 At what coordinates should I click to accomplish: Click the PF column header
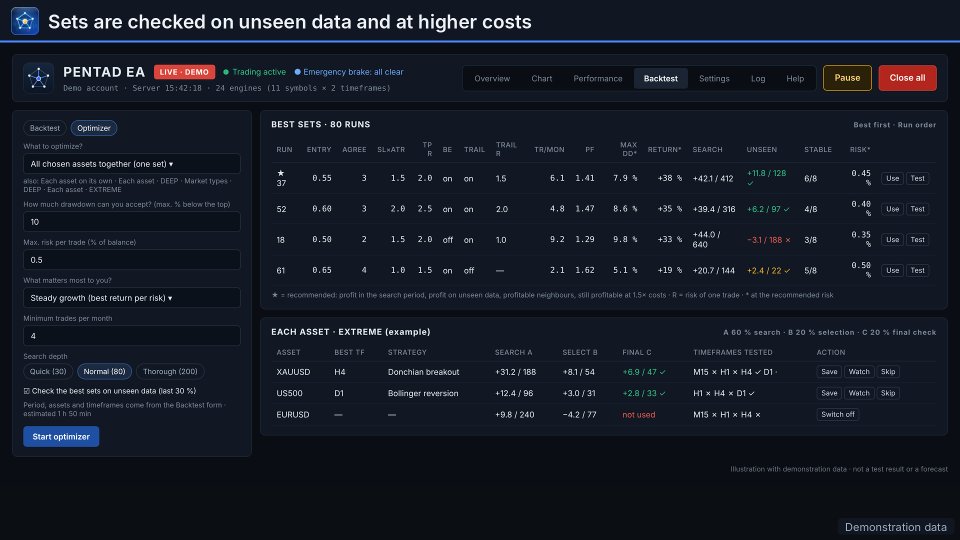coord(589,149)
